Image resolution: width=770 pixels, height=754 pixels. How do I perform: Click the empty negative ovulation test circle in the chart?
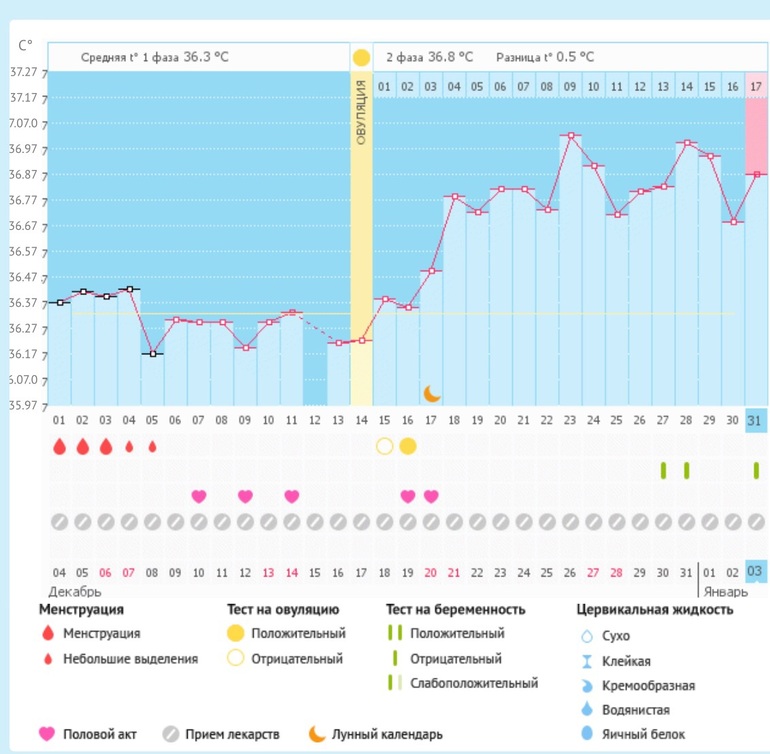(384, 446)
